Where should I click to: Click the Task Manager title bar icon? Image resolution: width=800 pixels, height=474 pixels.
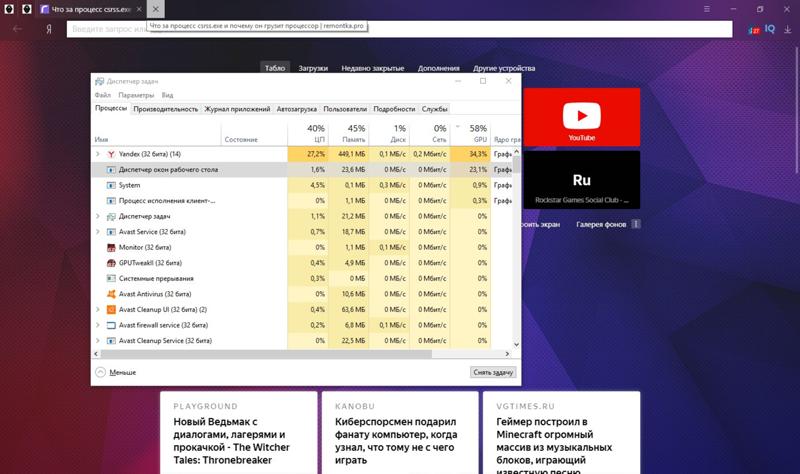(99, 81)
